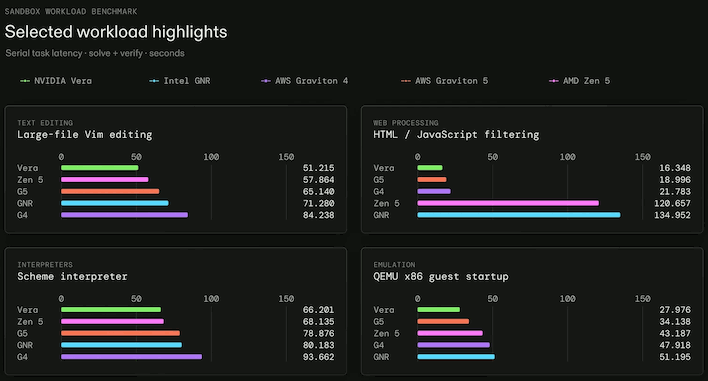The height and width of the screenshot is (381, 708).
Task: Select the G4 bar in HTML filtering chart
Action: pyautogui.click(x=434, y=191)
